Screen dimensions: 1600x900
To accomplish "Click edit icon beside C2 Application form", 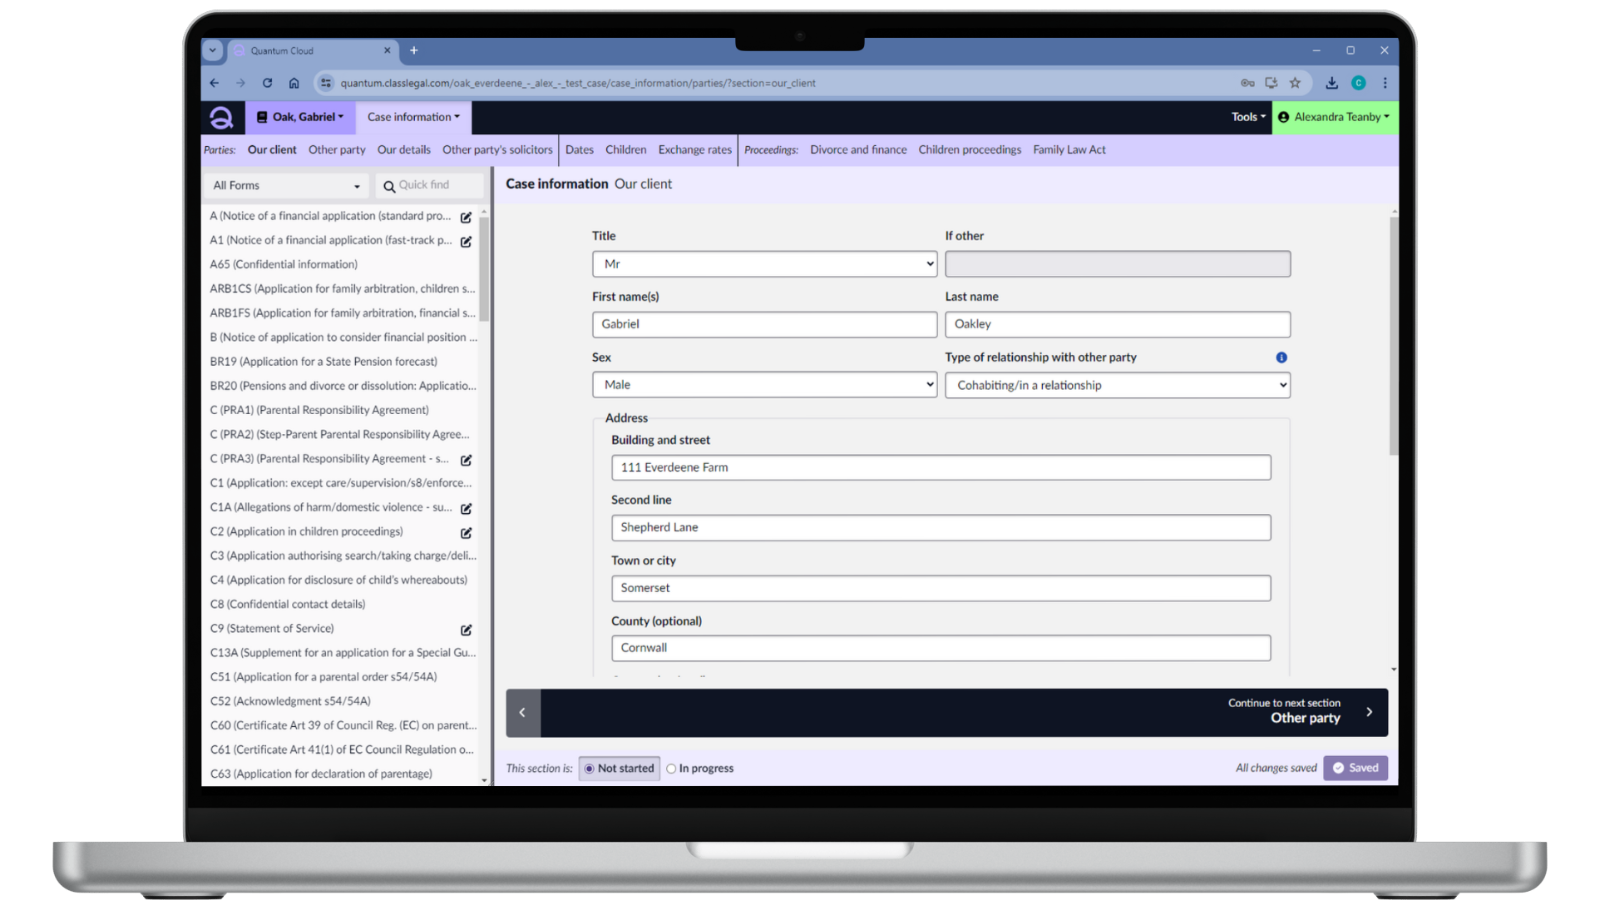I will (466, 533).
